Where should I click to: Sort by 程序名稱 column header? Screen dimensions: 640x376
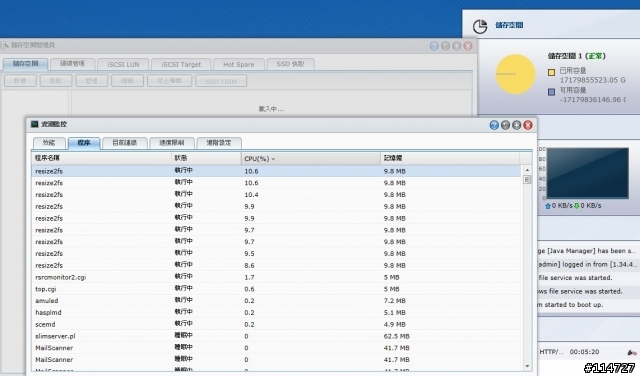(x=101, y=158)
